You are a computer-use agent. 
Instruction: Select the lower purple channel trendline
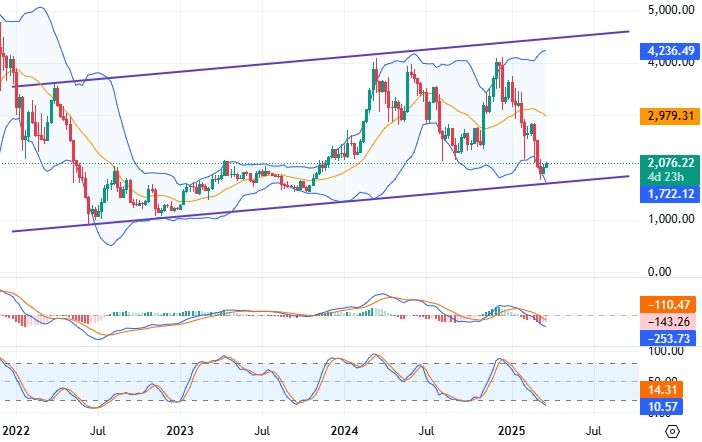click(x=321, y=204)
